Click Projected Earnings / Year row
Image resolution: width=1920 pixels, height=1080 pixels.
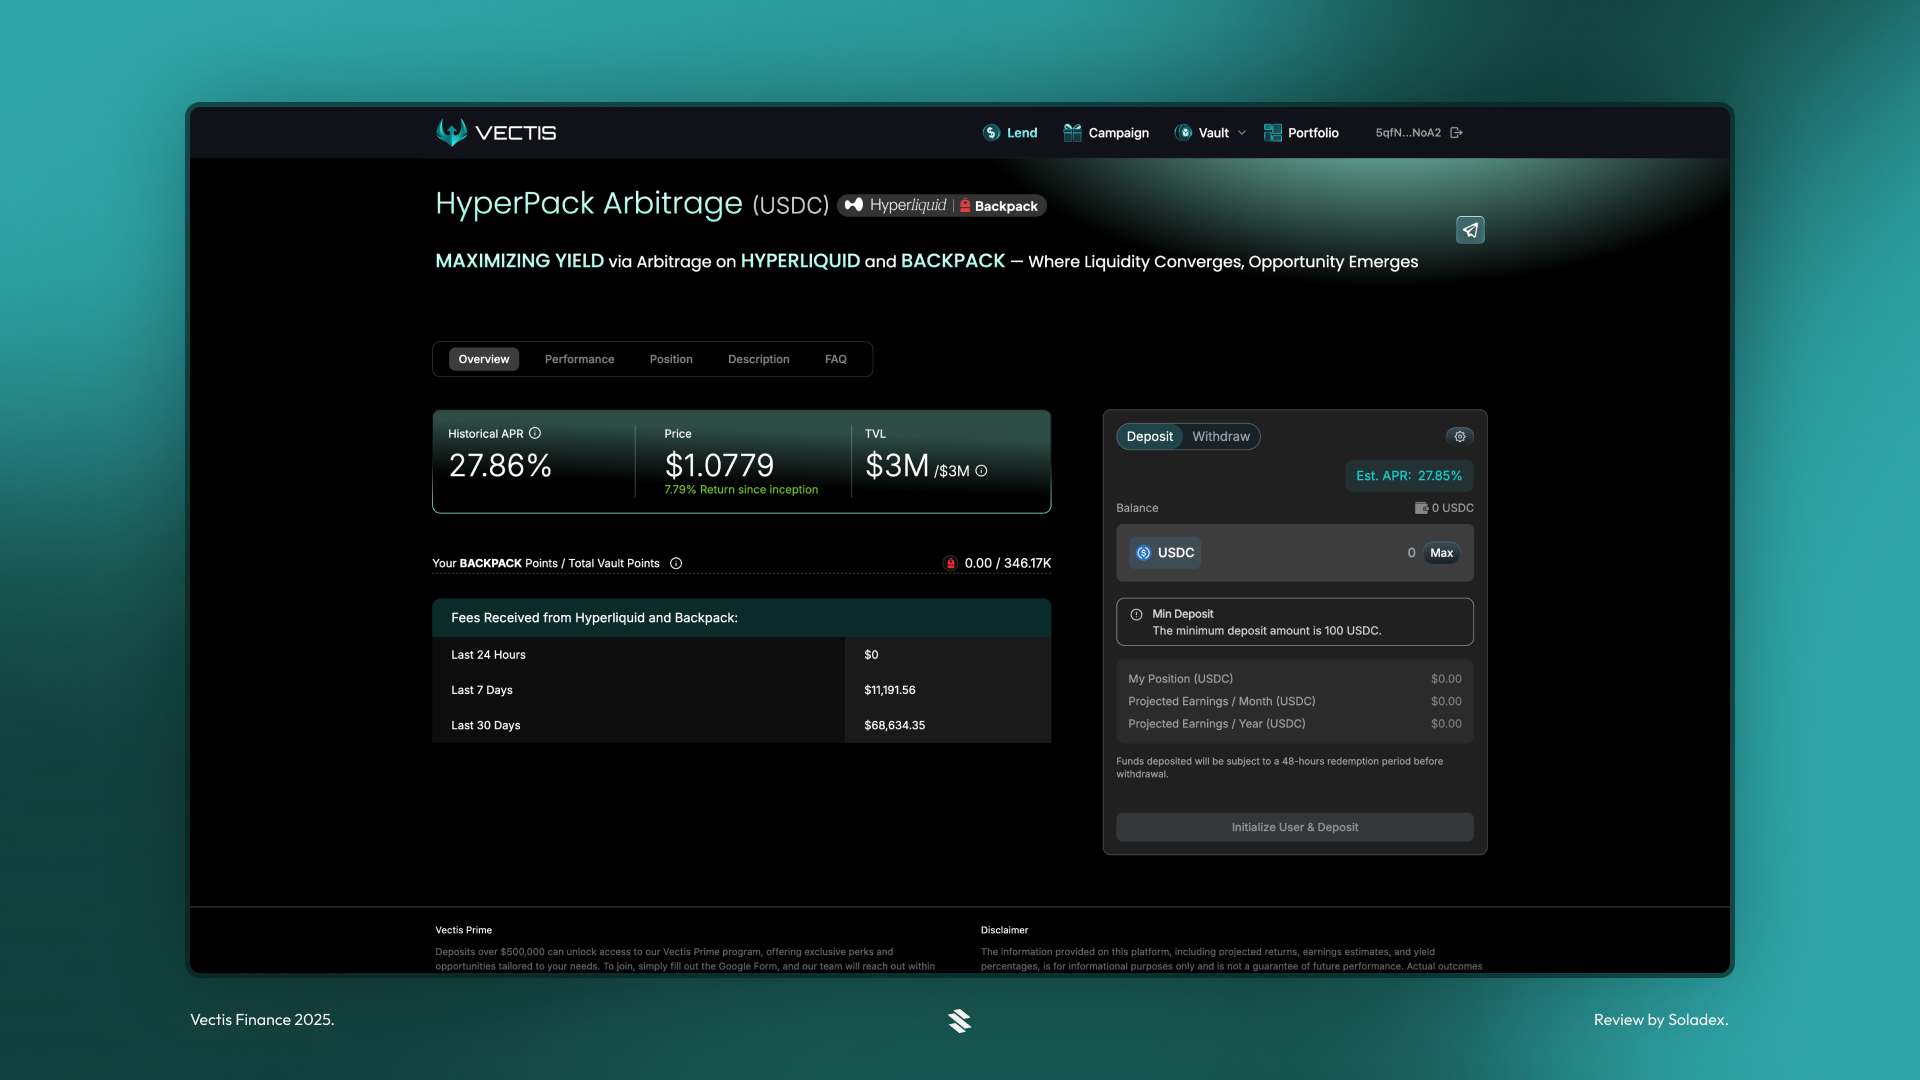(x=1295, y=724)
